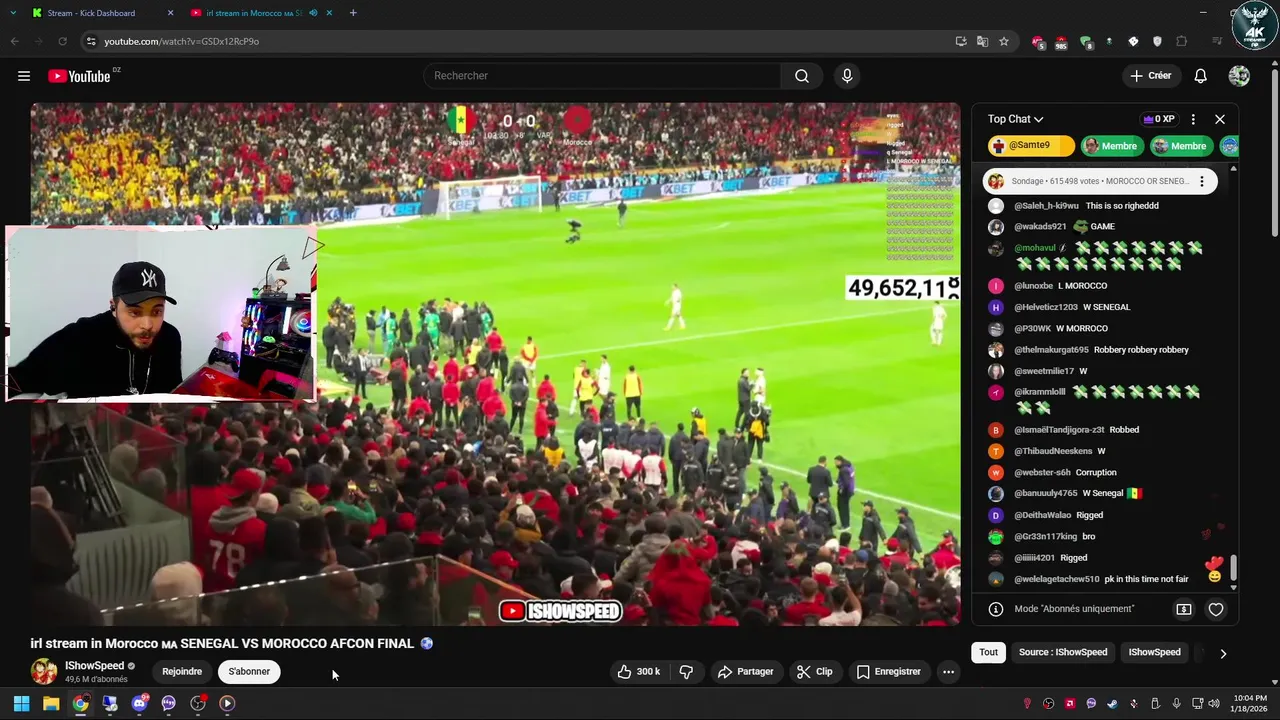Open the Extensions puzzle icon
Image resolution: width=1280 pixels, height=720 pixels.
click(1182, 41)
